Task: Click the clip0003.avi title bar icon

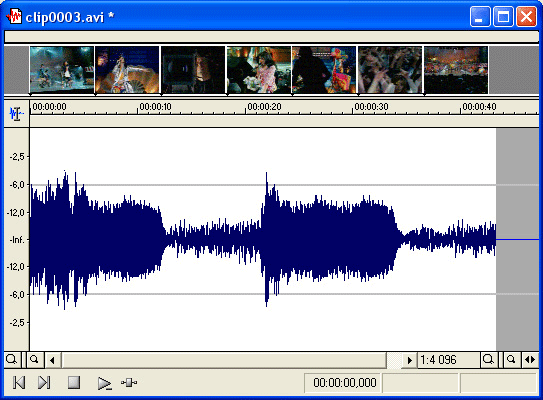Action: (14, 16)
